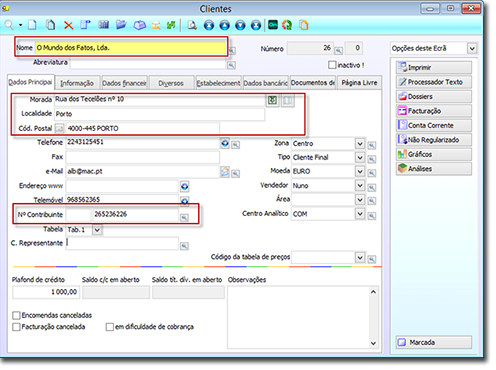Screen dimensions: 496x370
Task: Open print preview document magnifier icon
Action: click(x=192, y=25)
